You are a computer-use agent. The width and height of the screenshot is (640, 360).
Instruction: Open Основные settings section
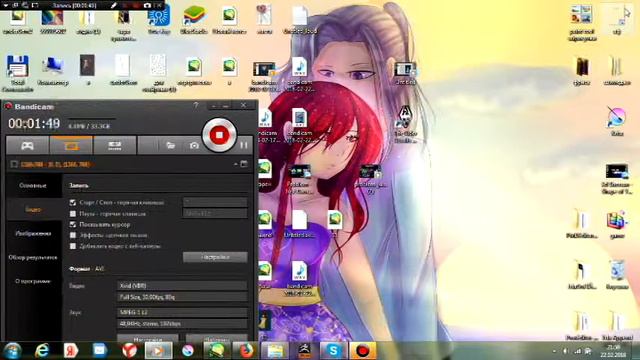pyautogui.click(x=33, y=186)
